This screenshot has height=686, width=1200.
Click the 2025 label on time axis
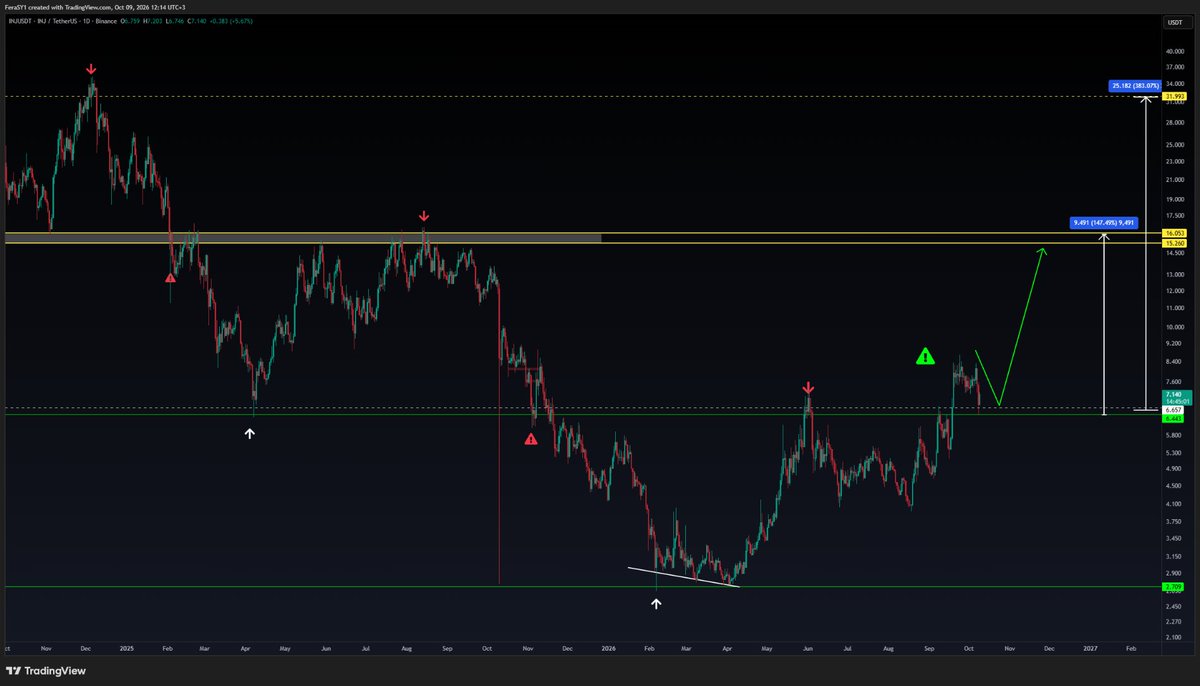coord(127,648)
